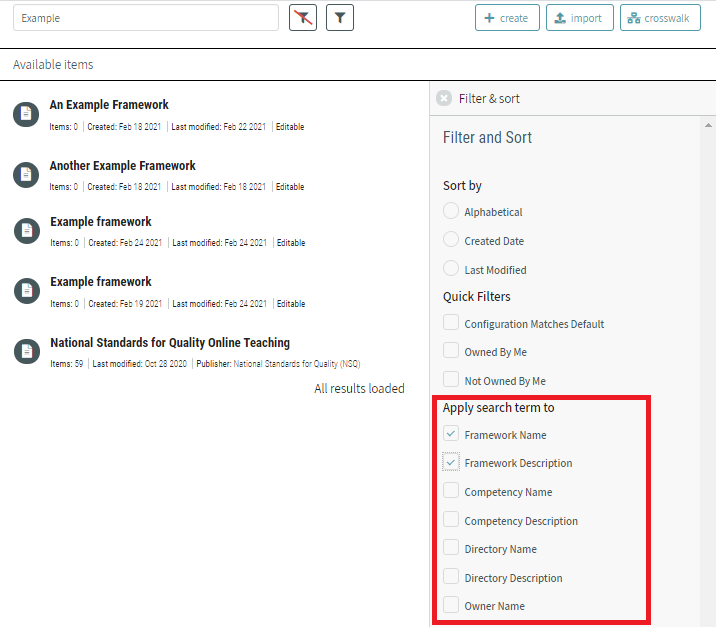Check the Owned By Me filter
This screenshot has height=627, width=716.
coord(451,351)
